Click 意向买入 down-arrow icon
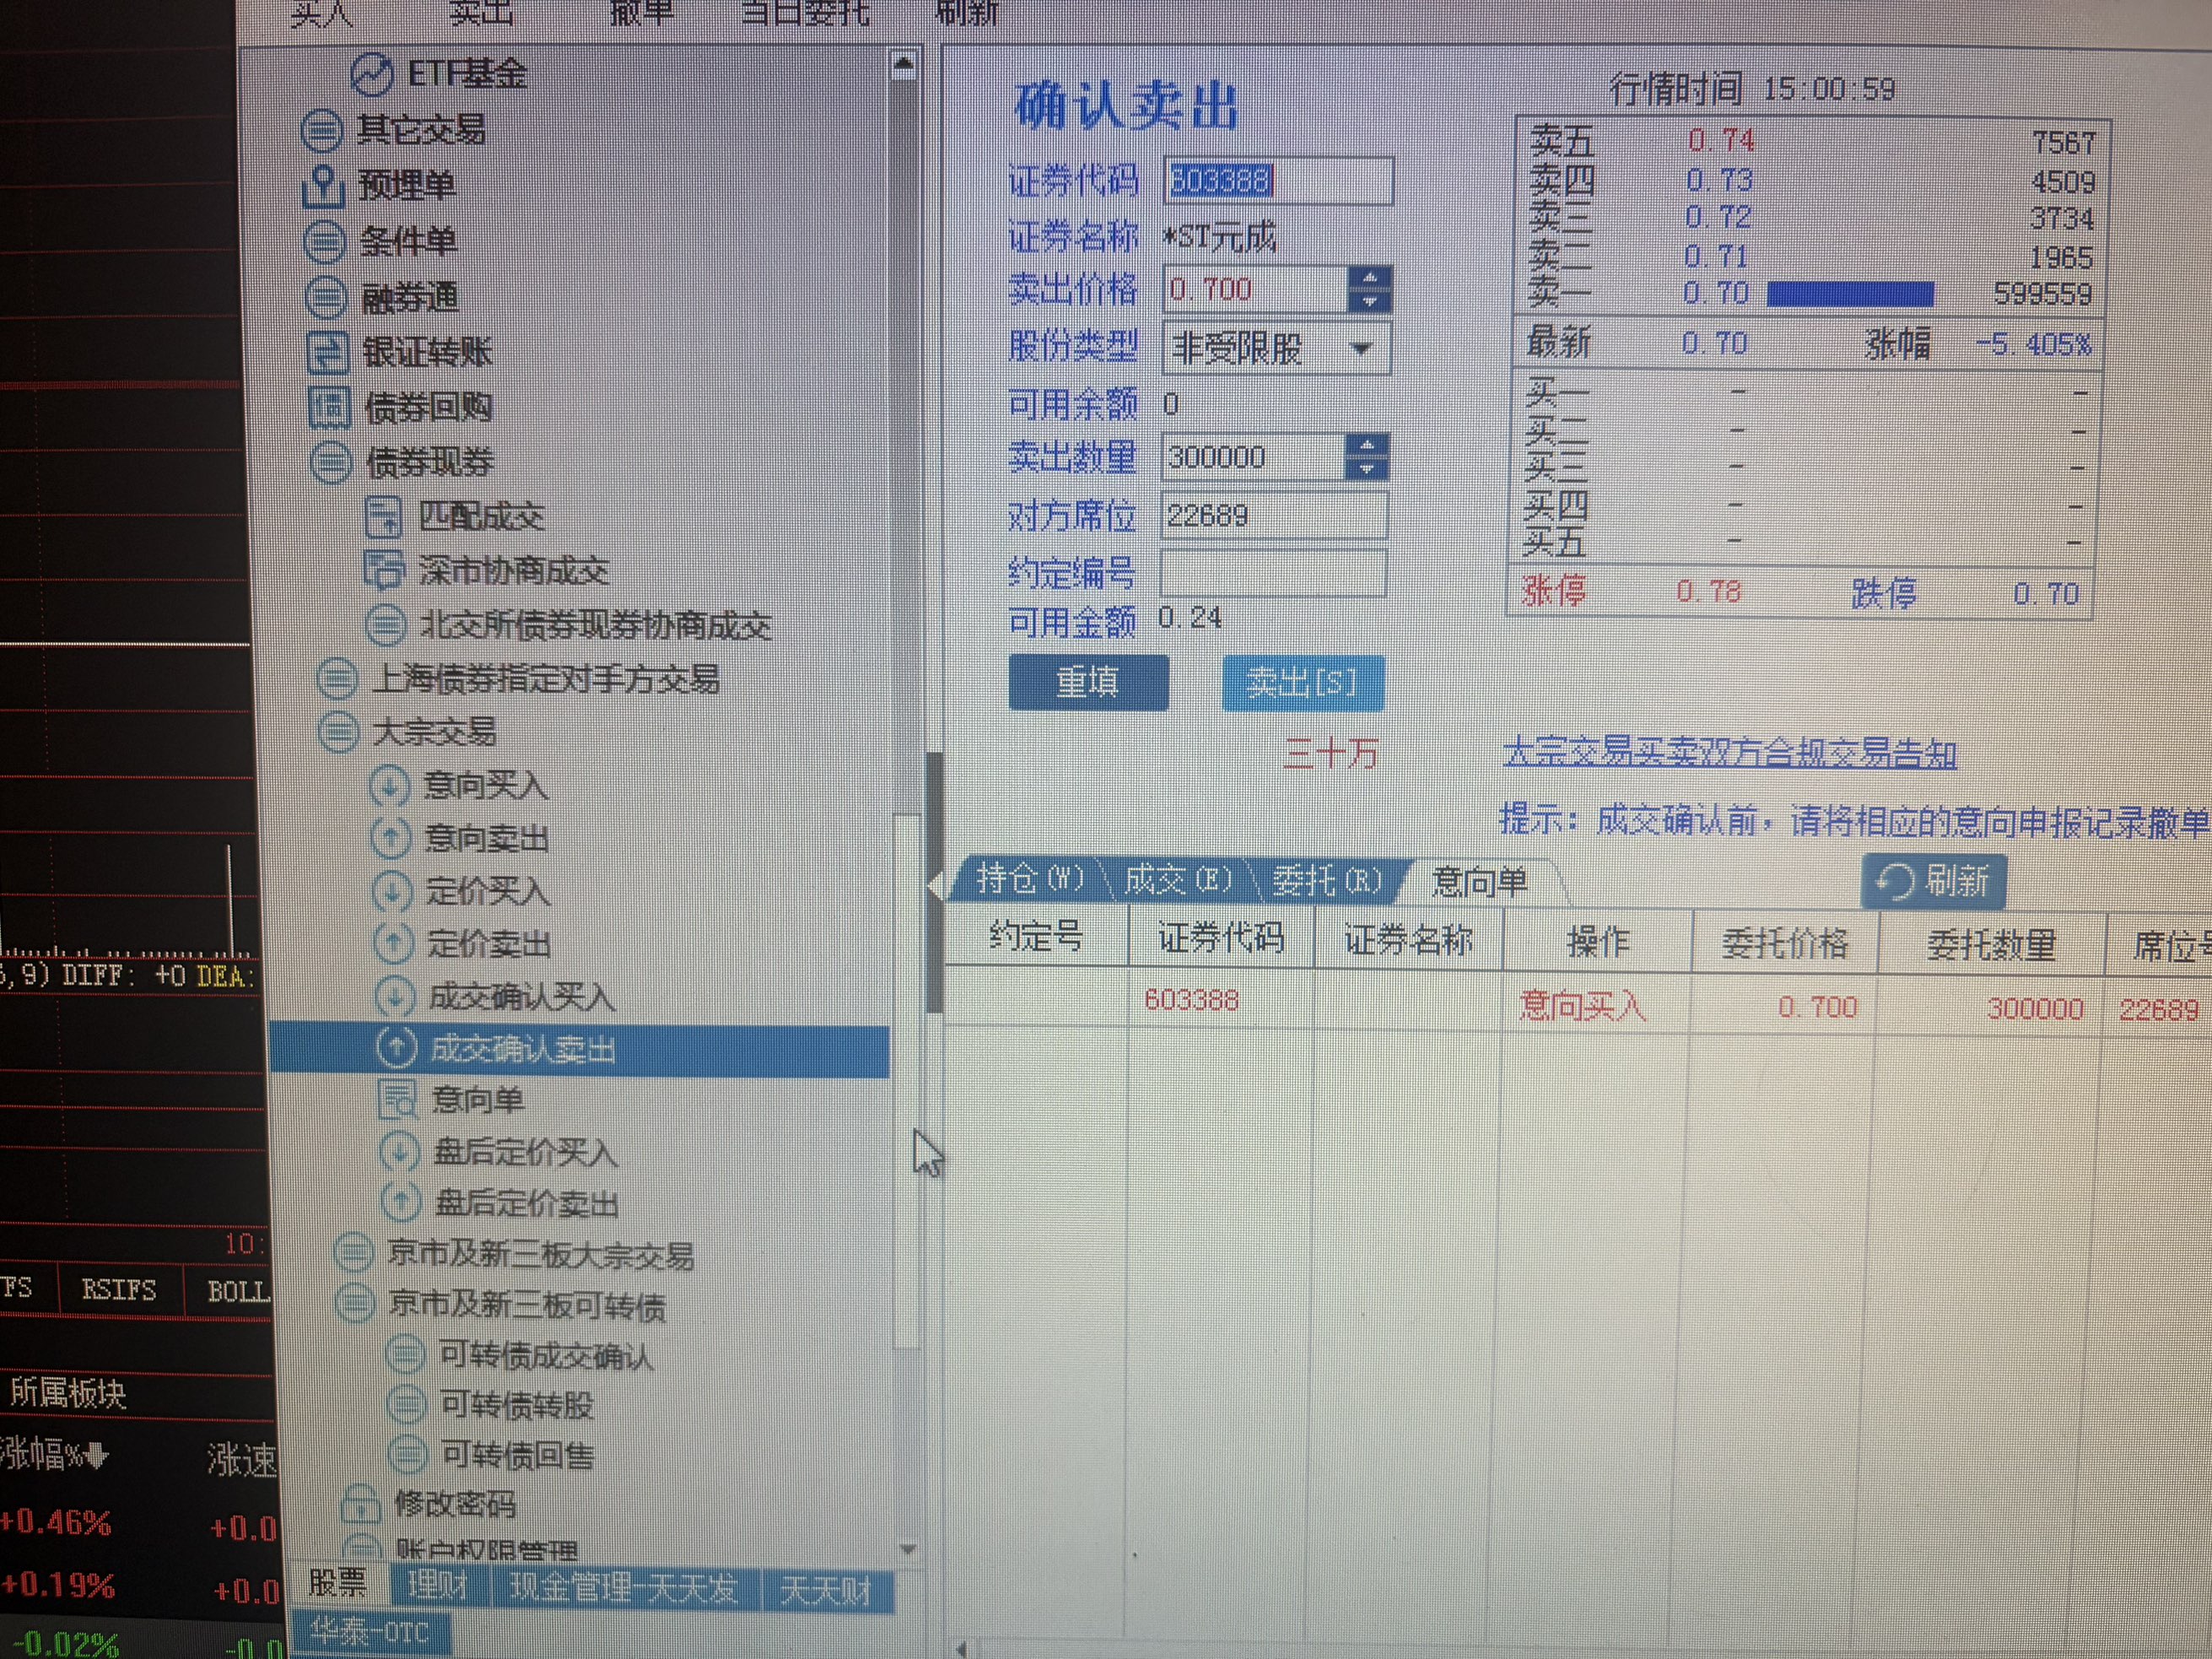 point(390,786)
